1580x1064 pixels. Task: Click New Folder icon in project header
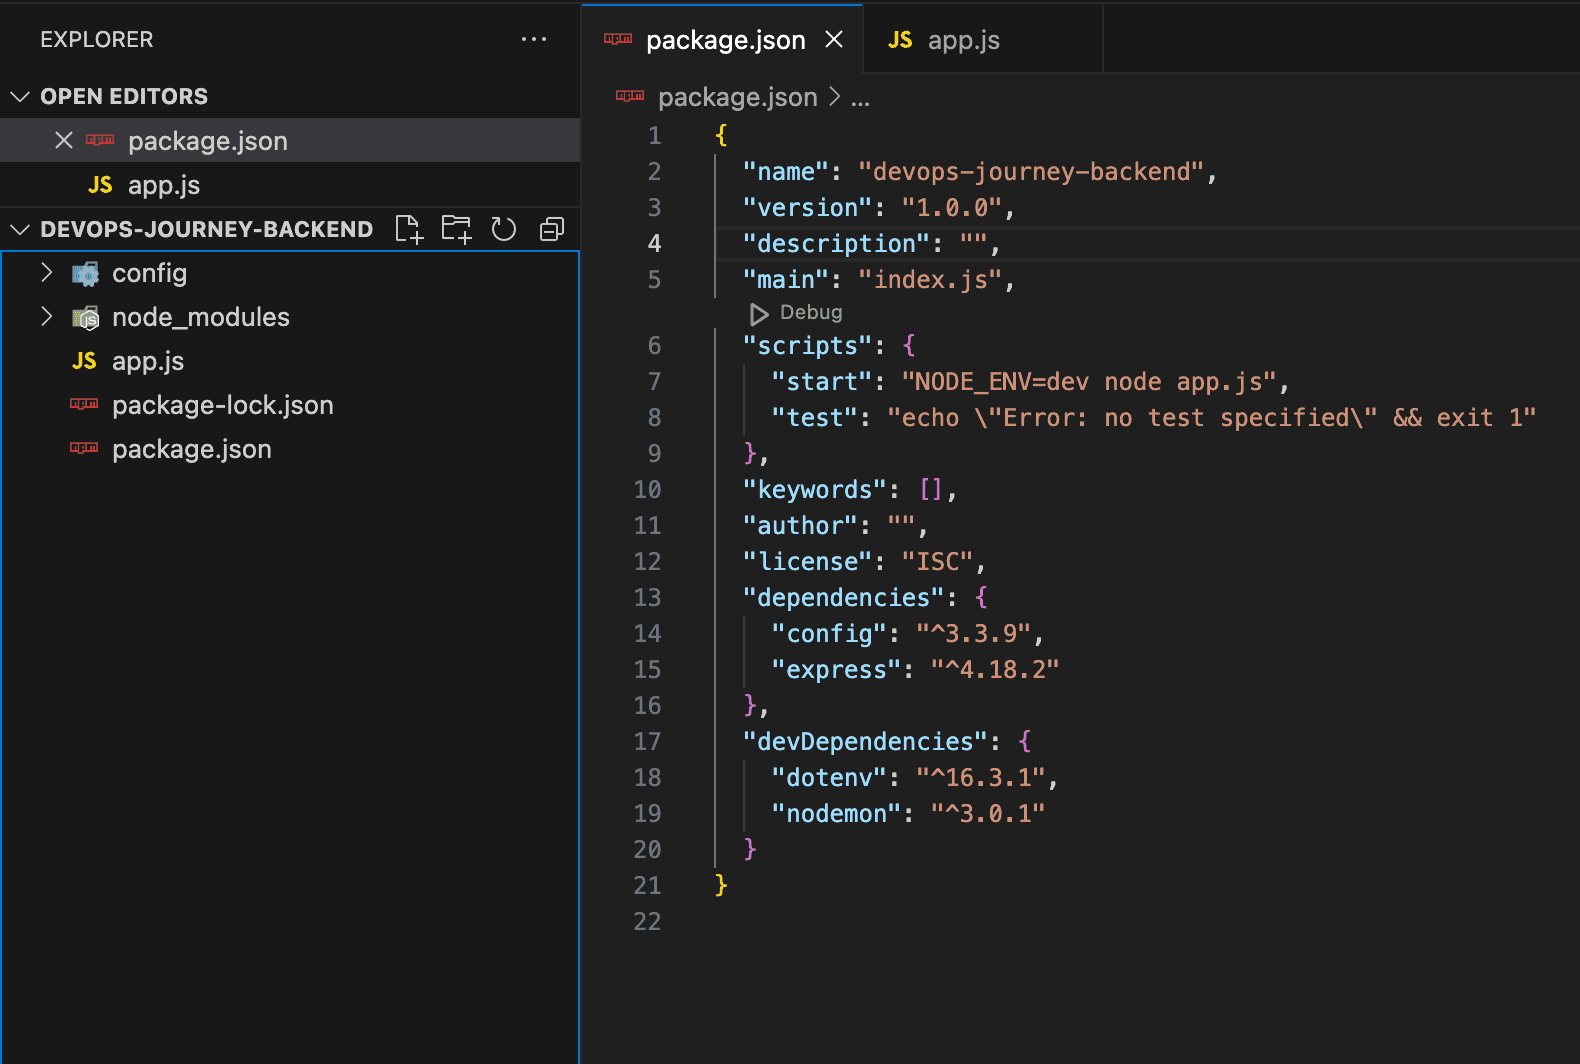point(457,229)
